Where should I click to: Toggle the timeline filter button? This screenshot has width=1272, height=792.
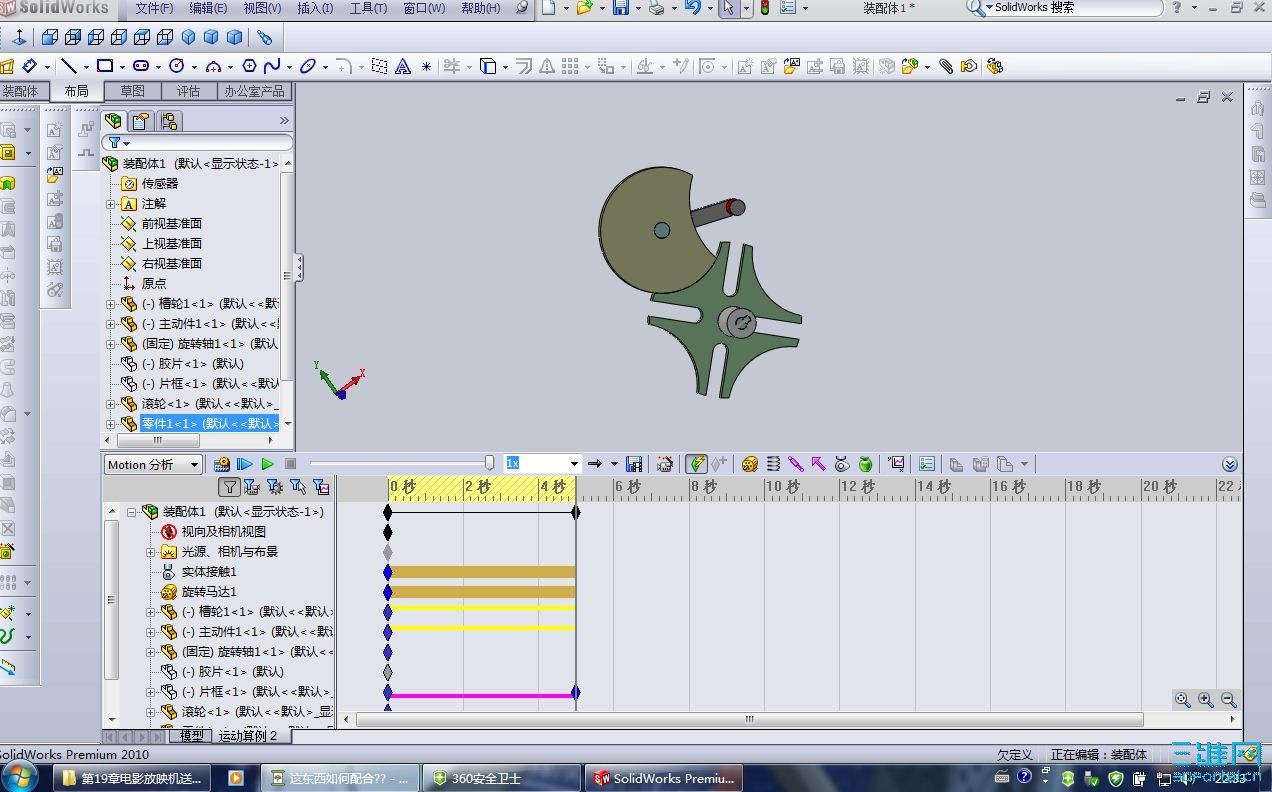pyautogui.click(x=230, y=487)
